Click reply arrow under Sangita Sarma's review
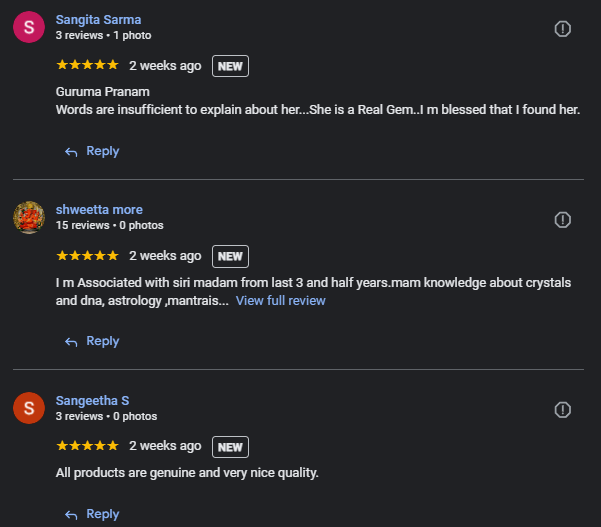This screenshot has height=527, width=601. coord(71,152)
